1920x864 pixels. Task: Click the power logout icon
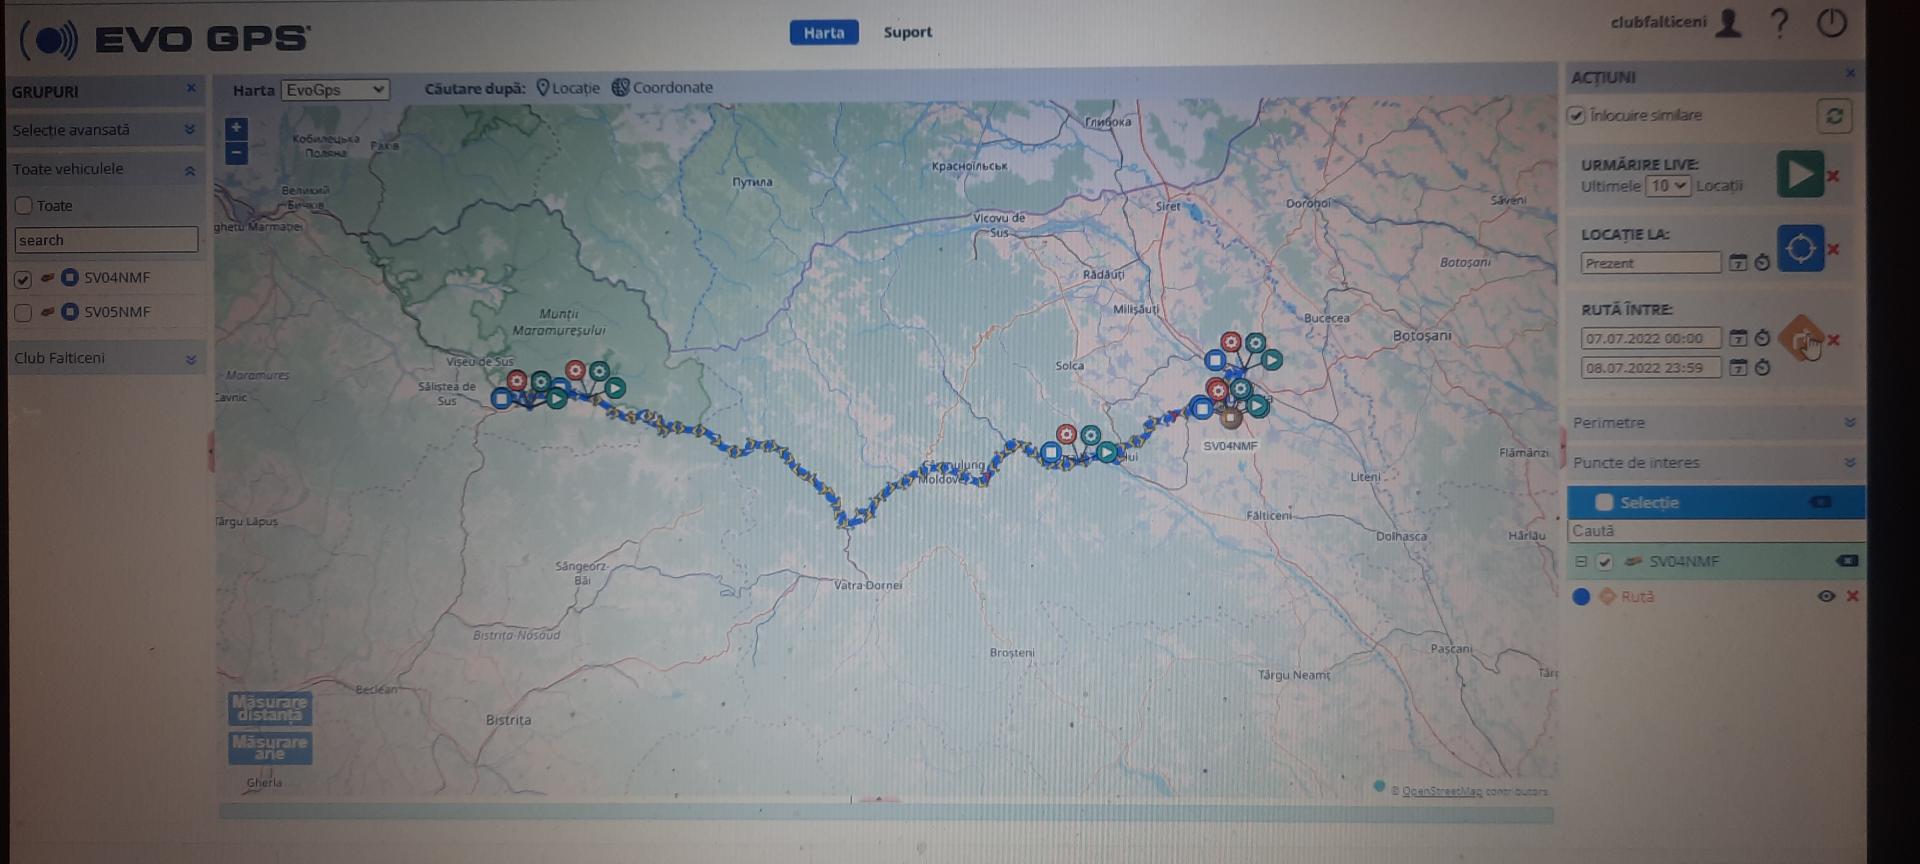click(1831, 23)
